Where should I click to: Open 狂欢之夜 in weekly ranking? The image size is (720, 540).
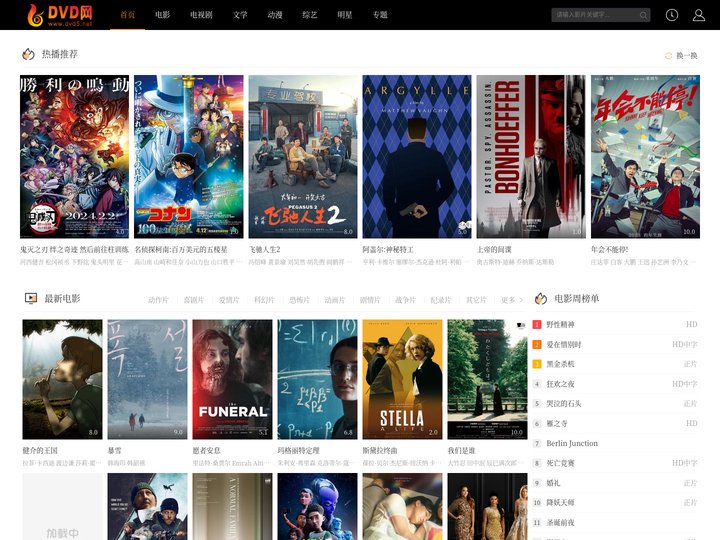tap(560, 384)
